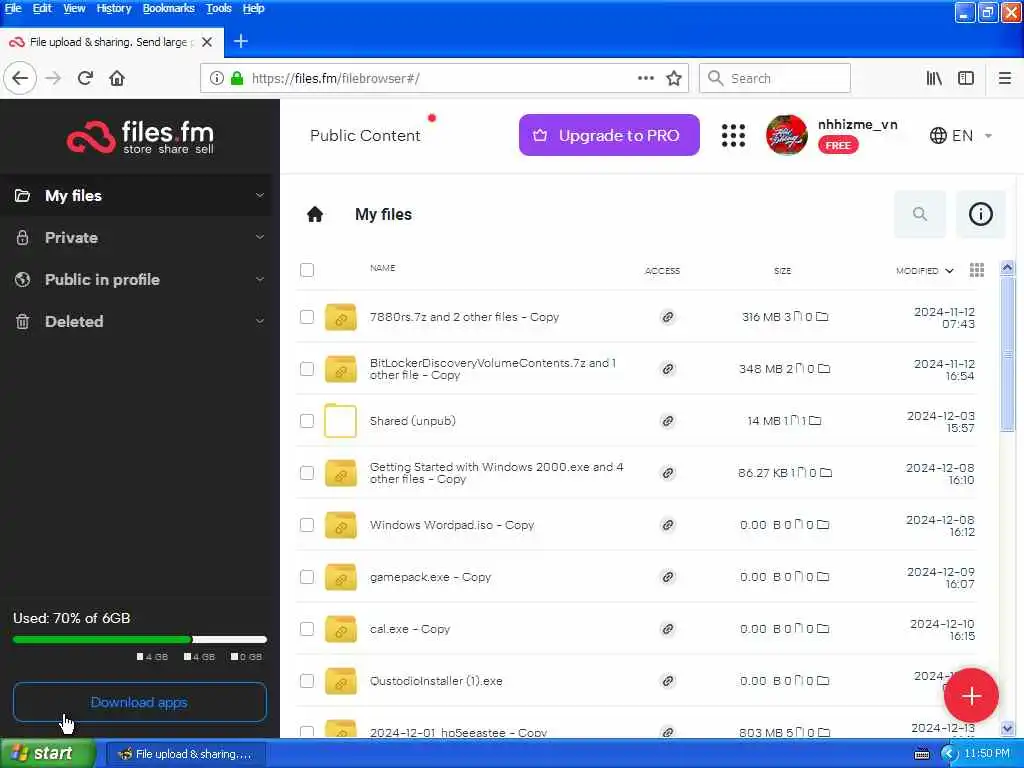
Task: Open the page actions three-dots icon
Action: point(646,78)
